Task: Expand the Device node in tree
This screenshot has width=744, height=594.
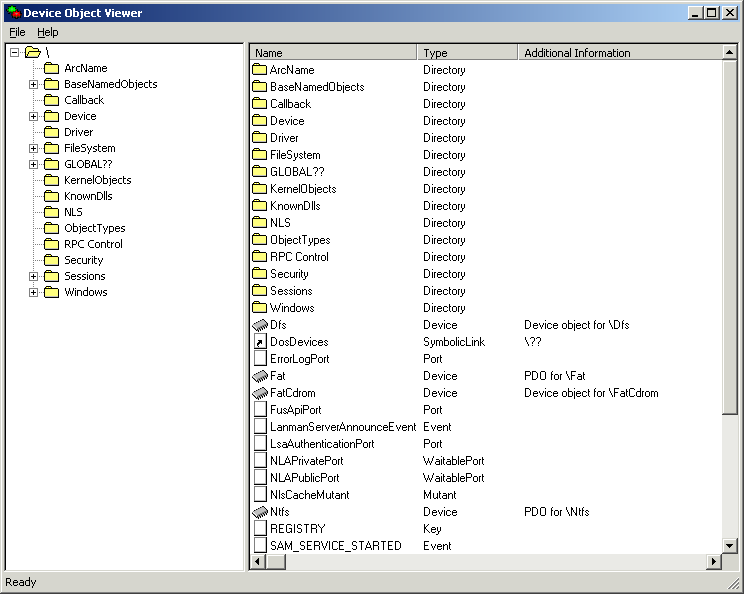Action: (x=33, y=116)
